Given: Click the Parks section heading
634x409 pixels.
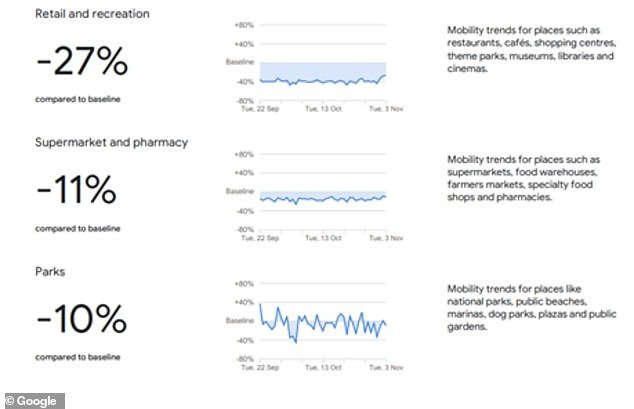Looking at the screenshot, I should click(50, 272).
